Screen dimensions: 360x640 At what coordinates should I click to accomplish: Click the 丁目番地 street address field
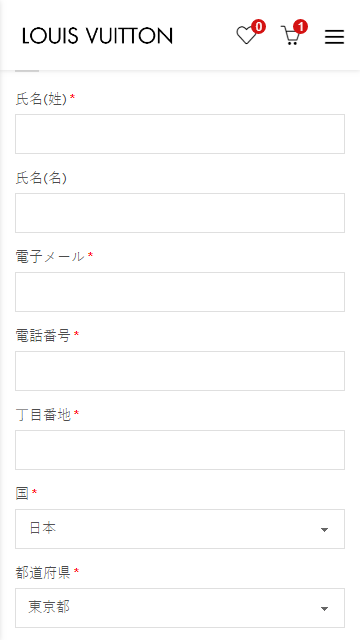tap(180, 450)
